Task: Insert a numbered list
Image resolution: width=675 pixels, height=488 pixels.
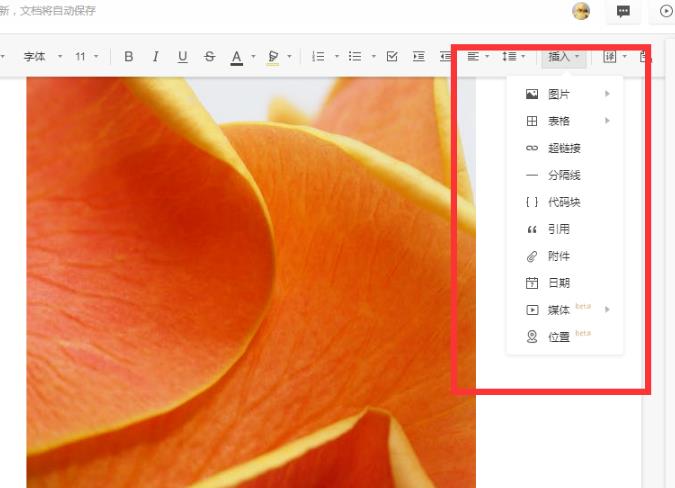Action: point(318,57)
